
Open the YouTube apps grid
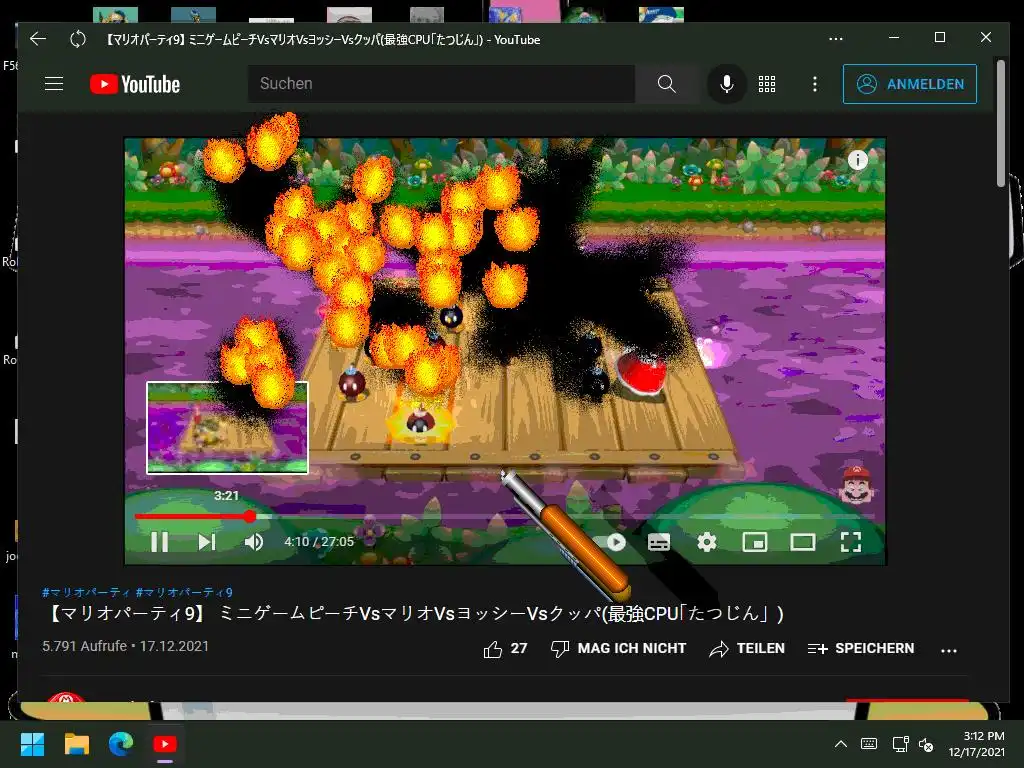tap(767, 84)
